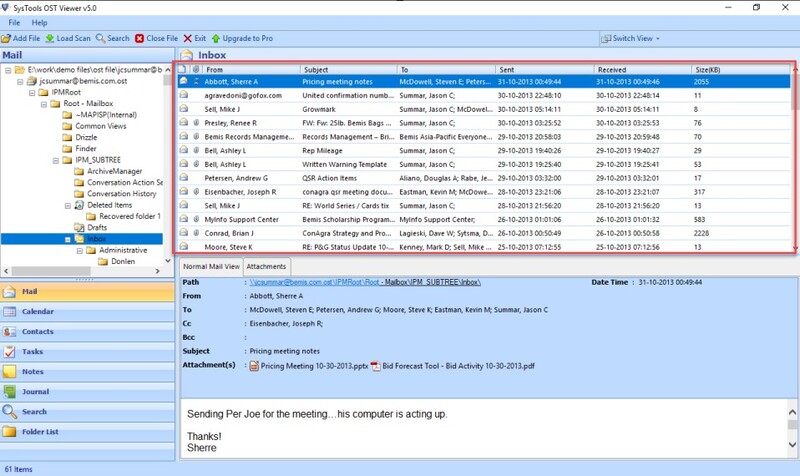
Task: Collapse the IPM_SUBTREE folder node
Action: point(54,159)
